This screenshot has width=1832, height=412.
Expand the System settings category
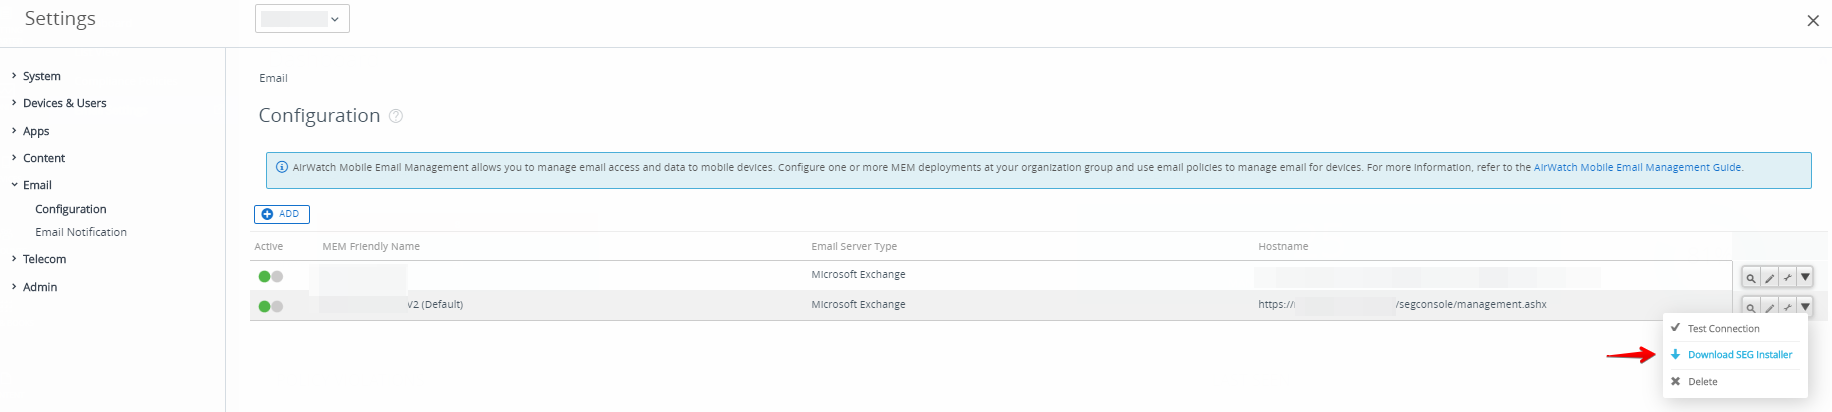pos(41,76)
